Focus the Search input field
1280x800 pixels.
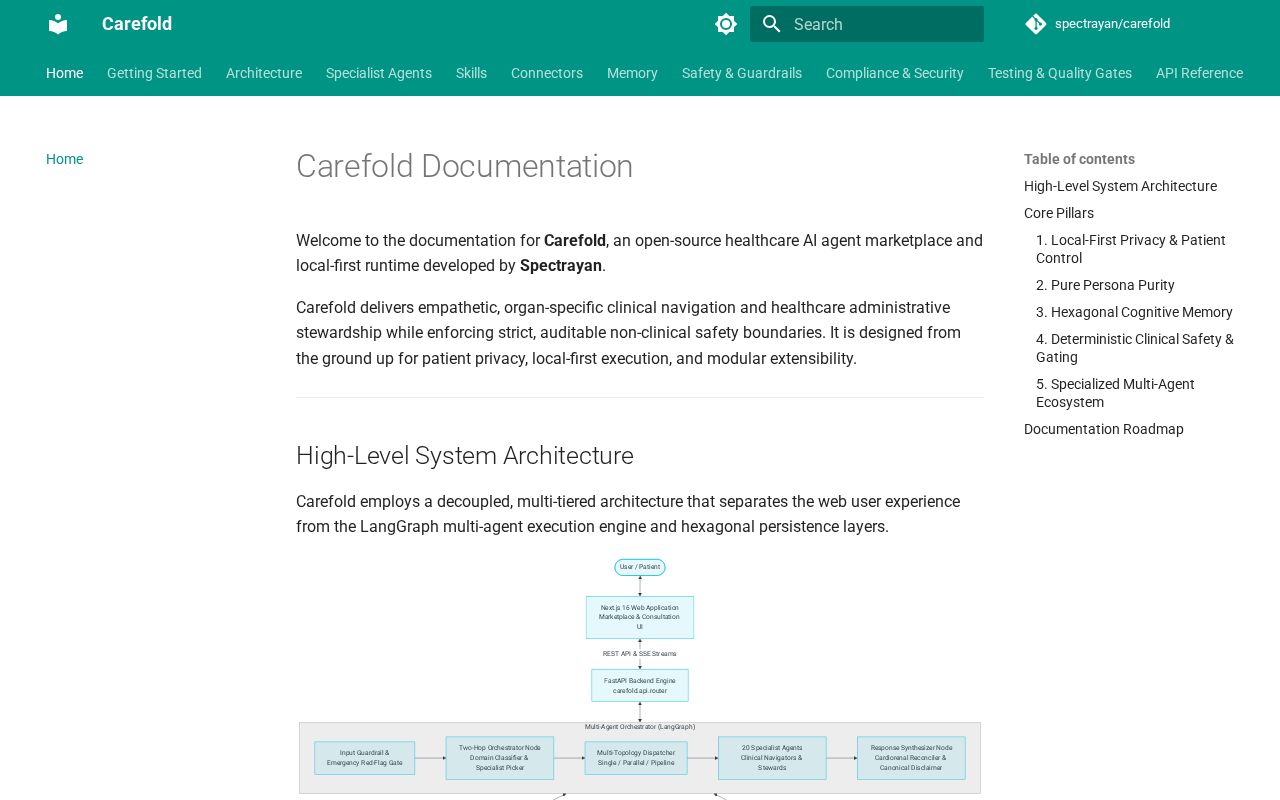pos(867,24)
